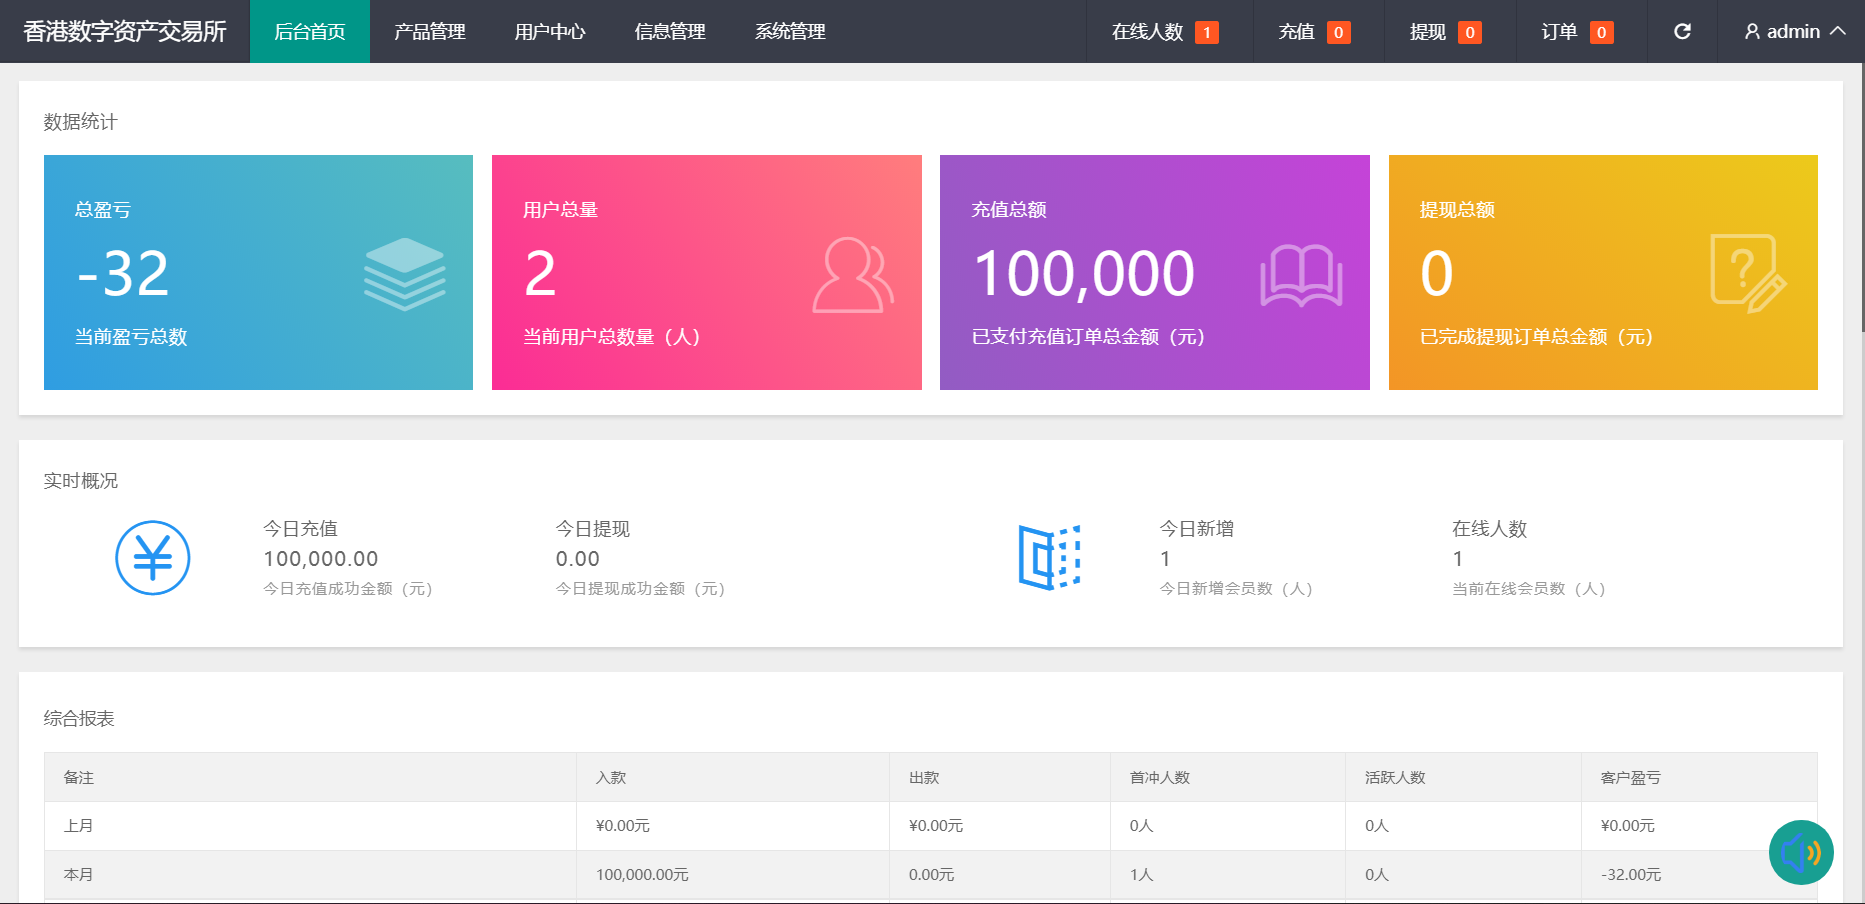Click the admin user profile icon
1865x904 pixels.
coord(1752,32)
